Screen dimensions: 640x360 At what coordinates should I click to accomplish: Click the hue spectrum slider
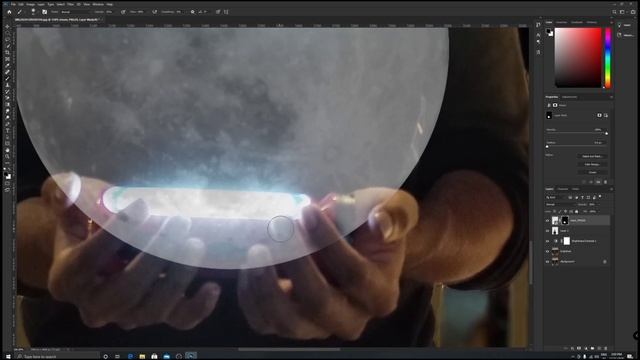[608, 58]
